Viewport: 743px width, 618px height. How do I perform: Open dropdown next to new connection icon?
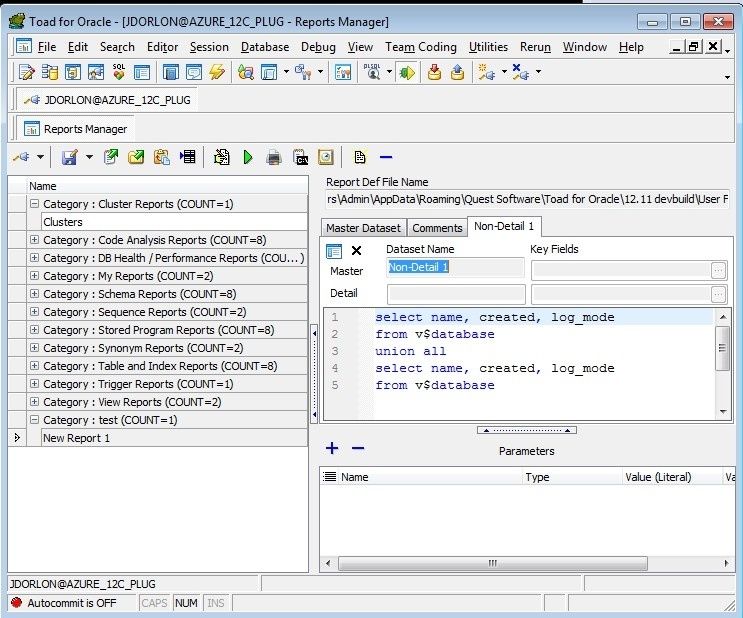(x=504, y=72)
